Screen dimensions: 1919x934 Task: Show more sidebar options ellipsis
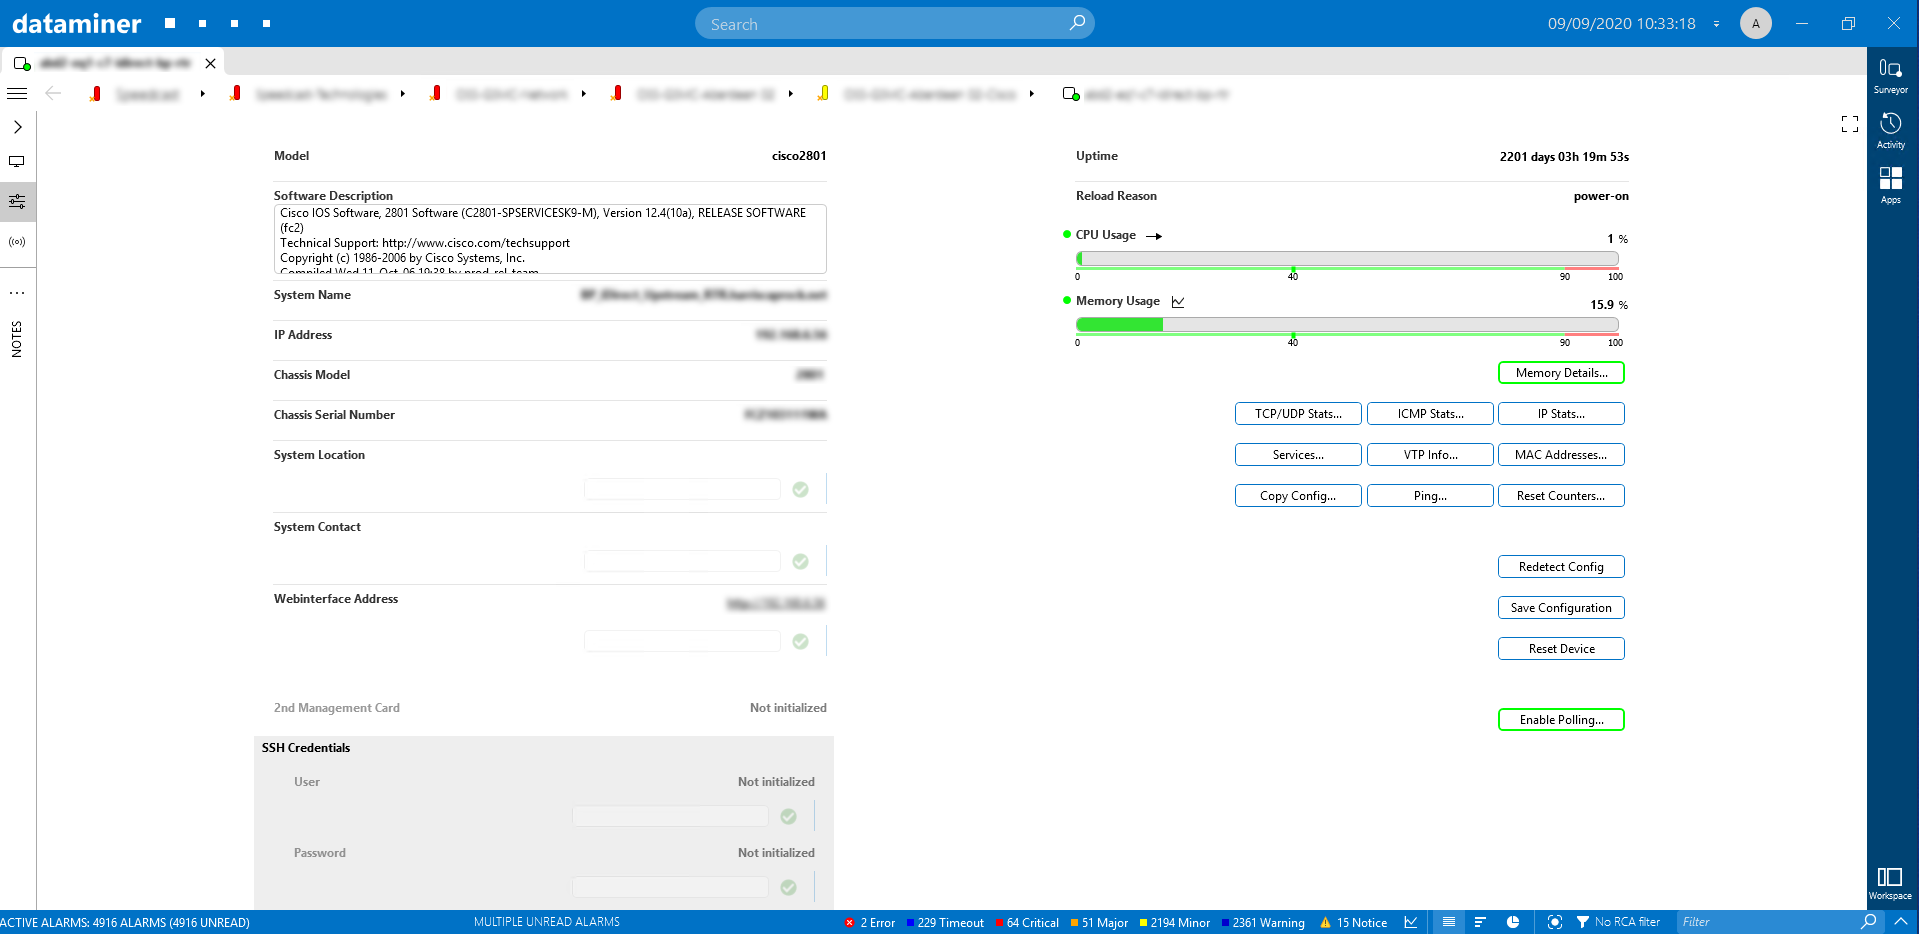[17, 293]
